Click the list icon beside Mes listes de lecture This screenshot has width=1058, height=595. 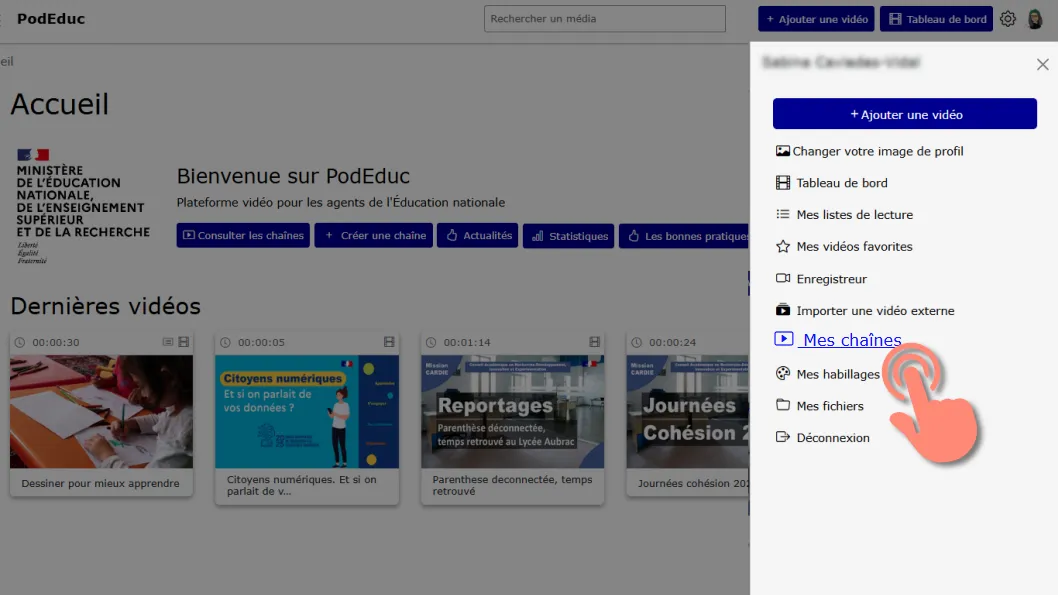(x=783, y=214)
